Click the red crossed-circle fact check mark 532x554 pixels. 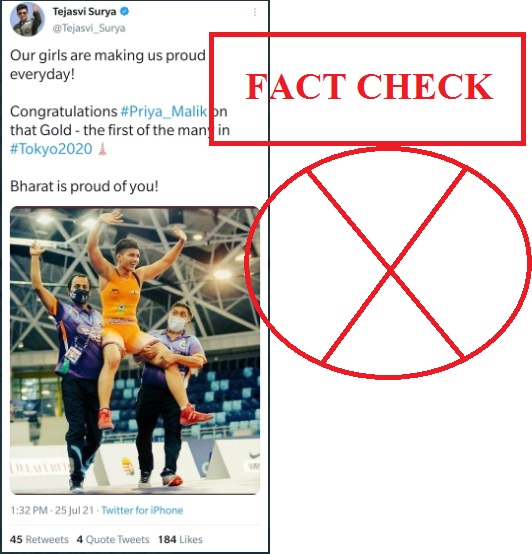(388, 263)
